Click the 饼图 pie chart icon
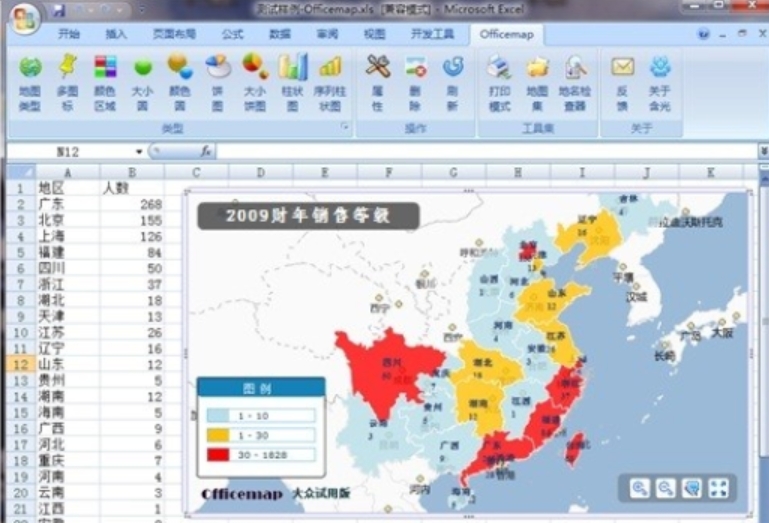The height and width of the screenshot is (523, 769). (217, 79)
